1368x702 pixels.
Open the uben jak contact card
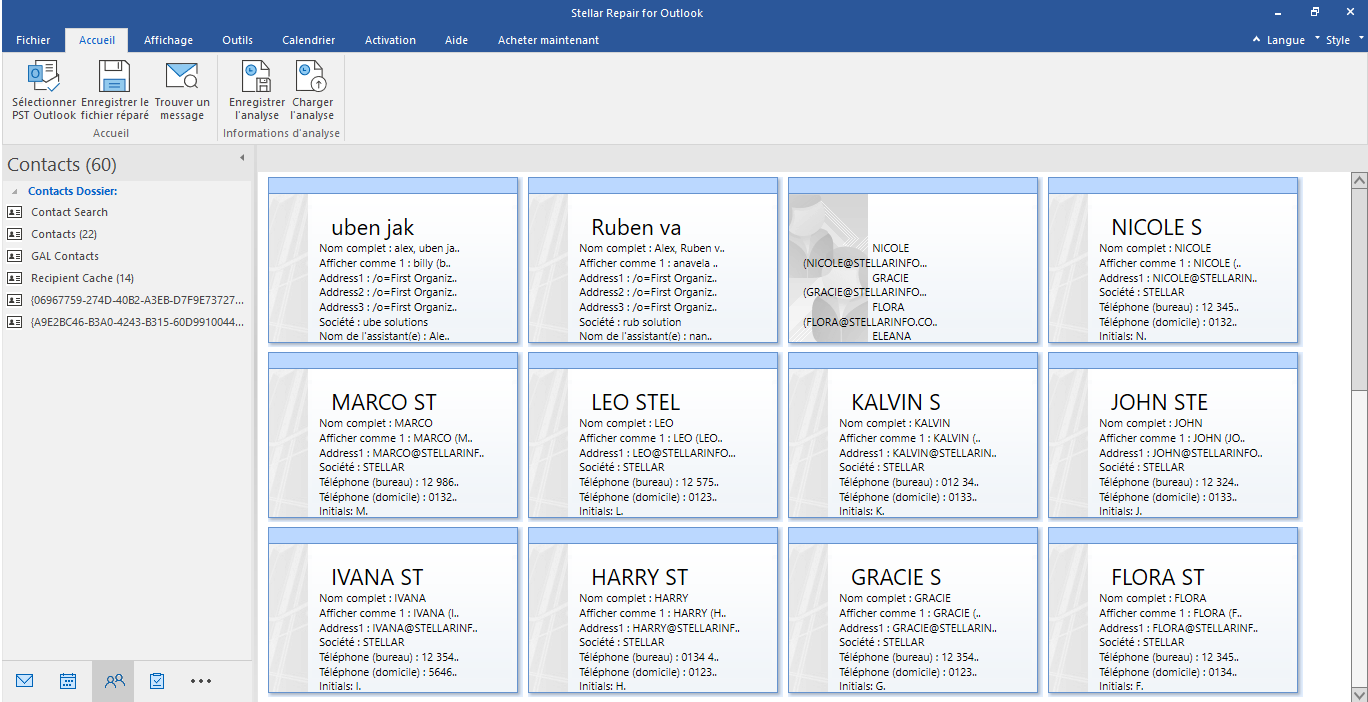pyautogui.click(x=393, y=260)
